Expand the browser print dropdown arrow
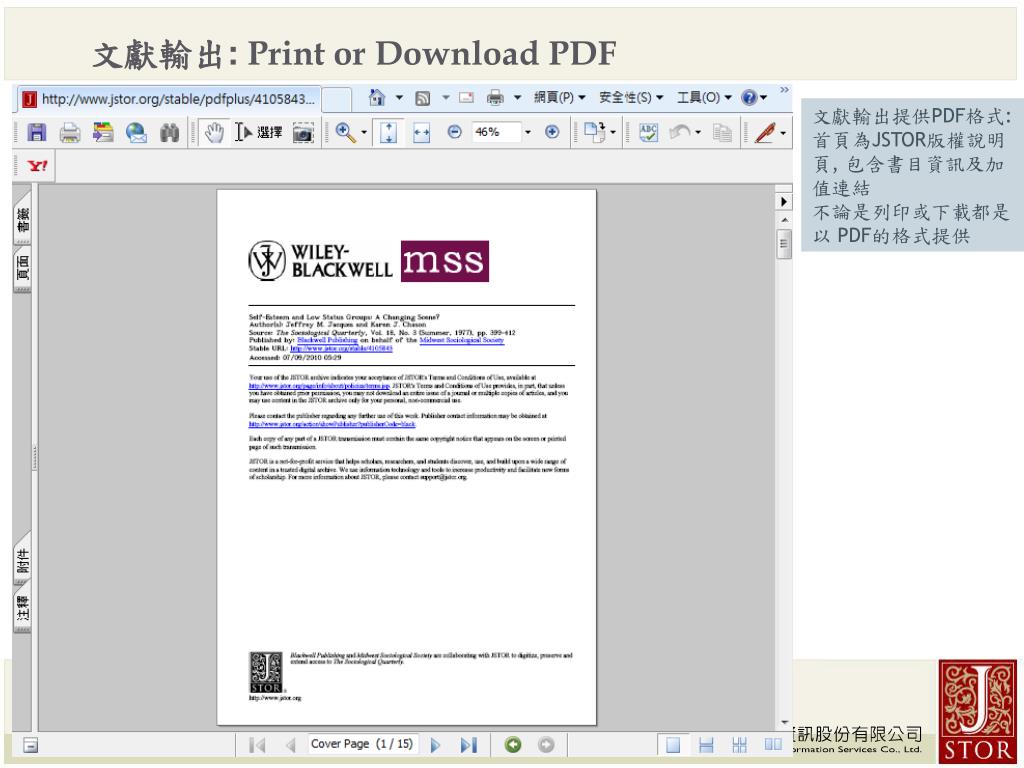Image resolution: width=1024 pixels, height=768 pixels. click(517, 98)
